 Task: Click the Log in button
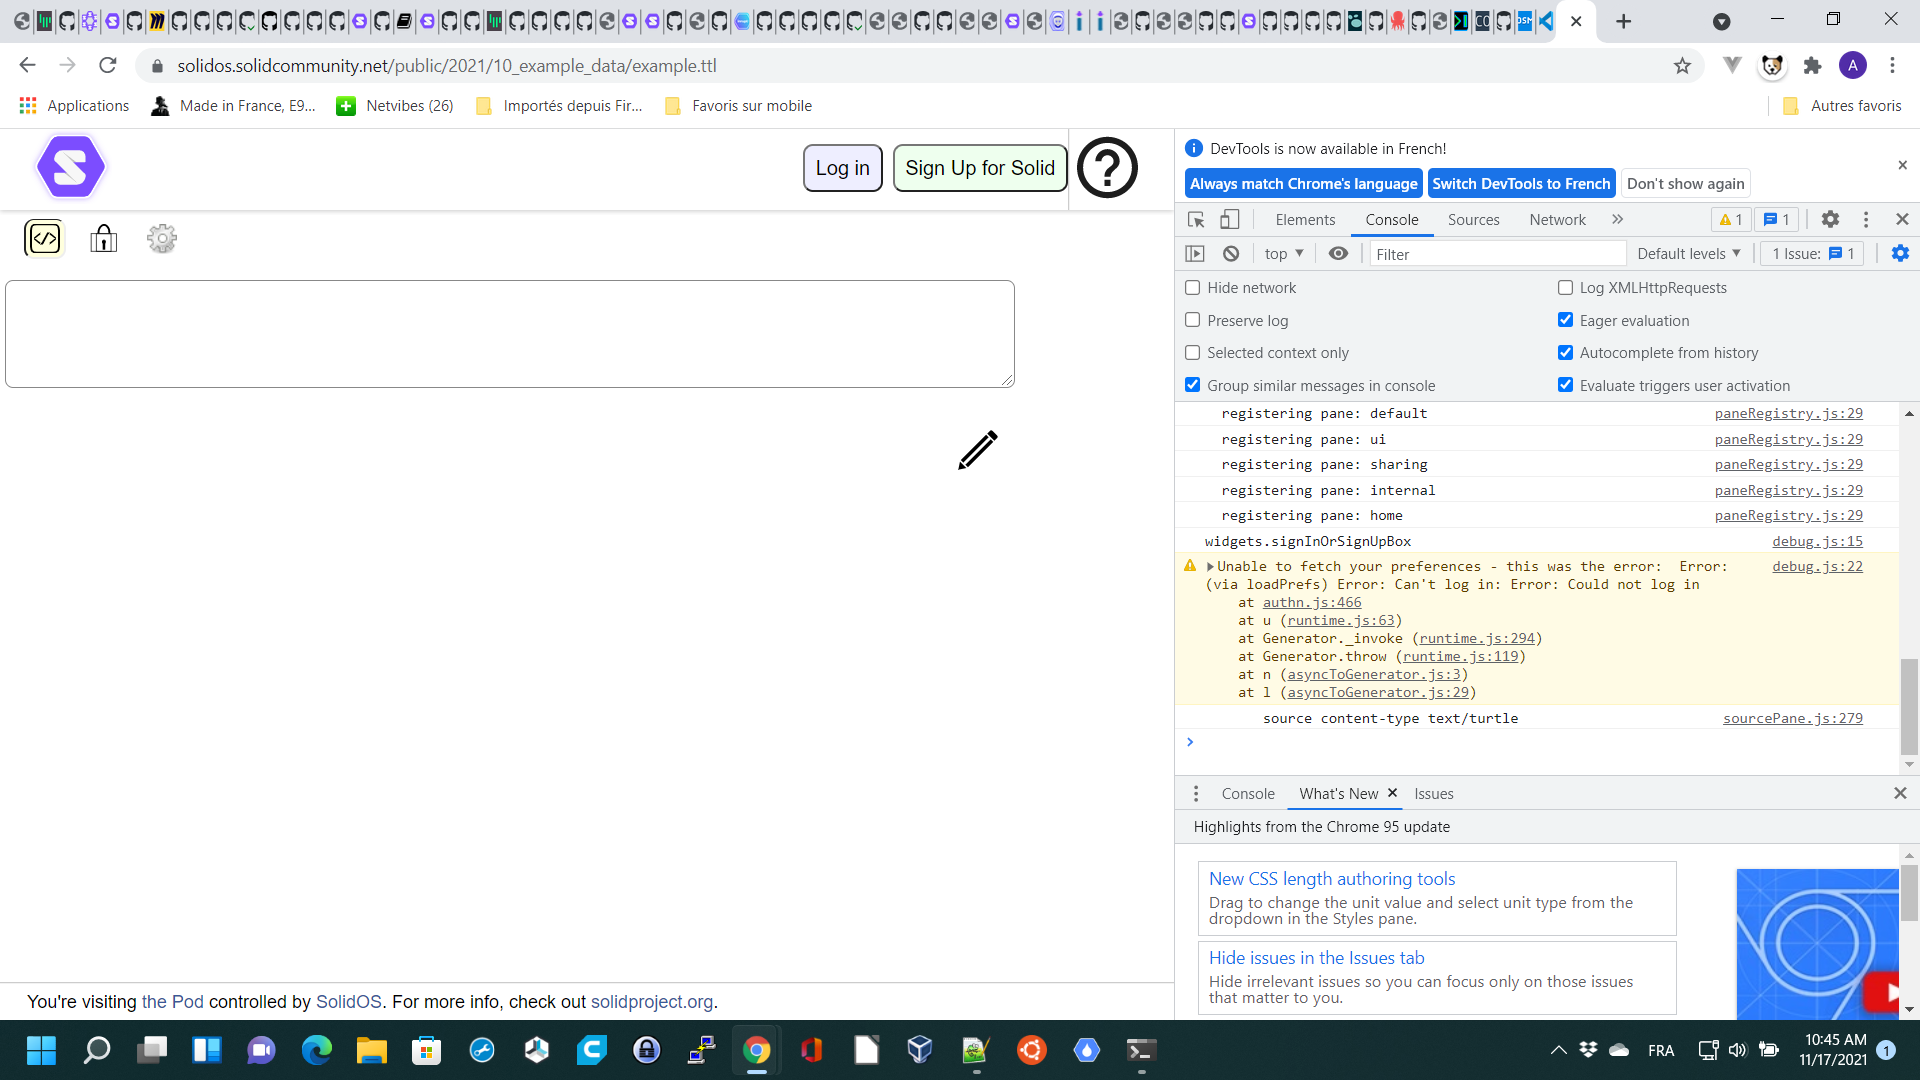(x=842, y=168)
